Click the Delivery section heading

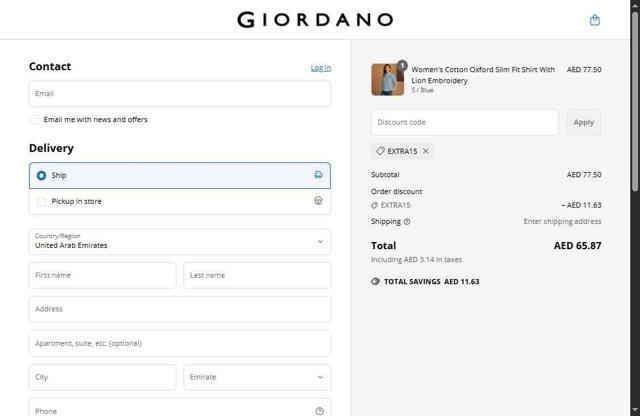tap(51, 148)
